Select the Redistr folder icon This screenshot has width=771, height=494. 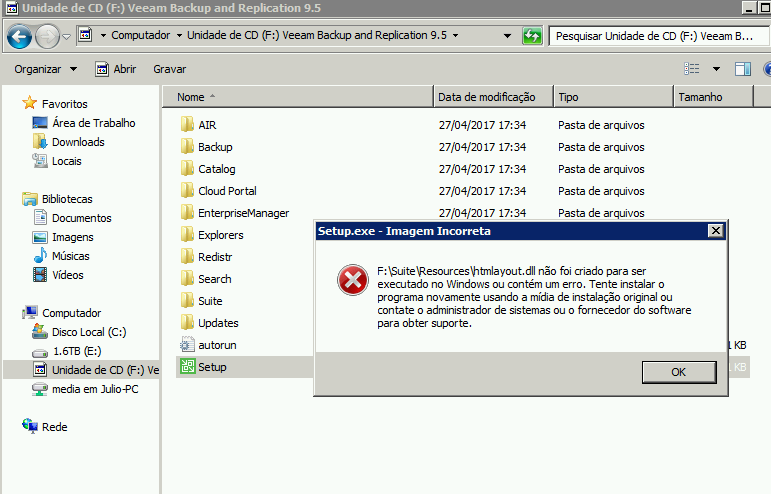pos(187,257)
